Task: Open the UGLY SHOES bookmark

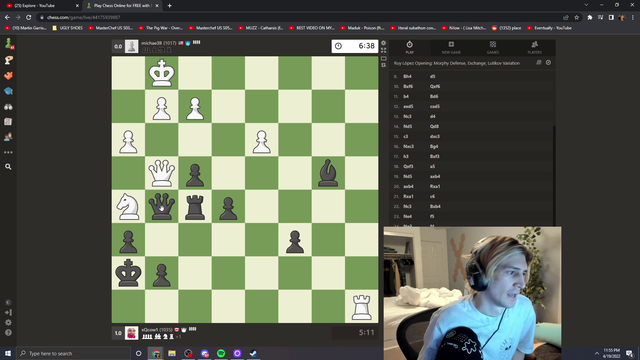Action: coord(68,28)
